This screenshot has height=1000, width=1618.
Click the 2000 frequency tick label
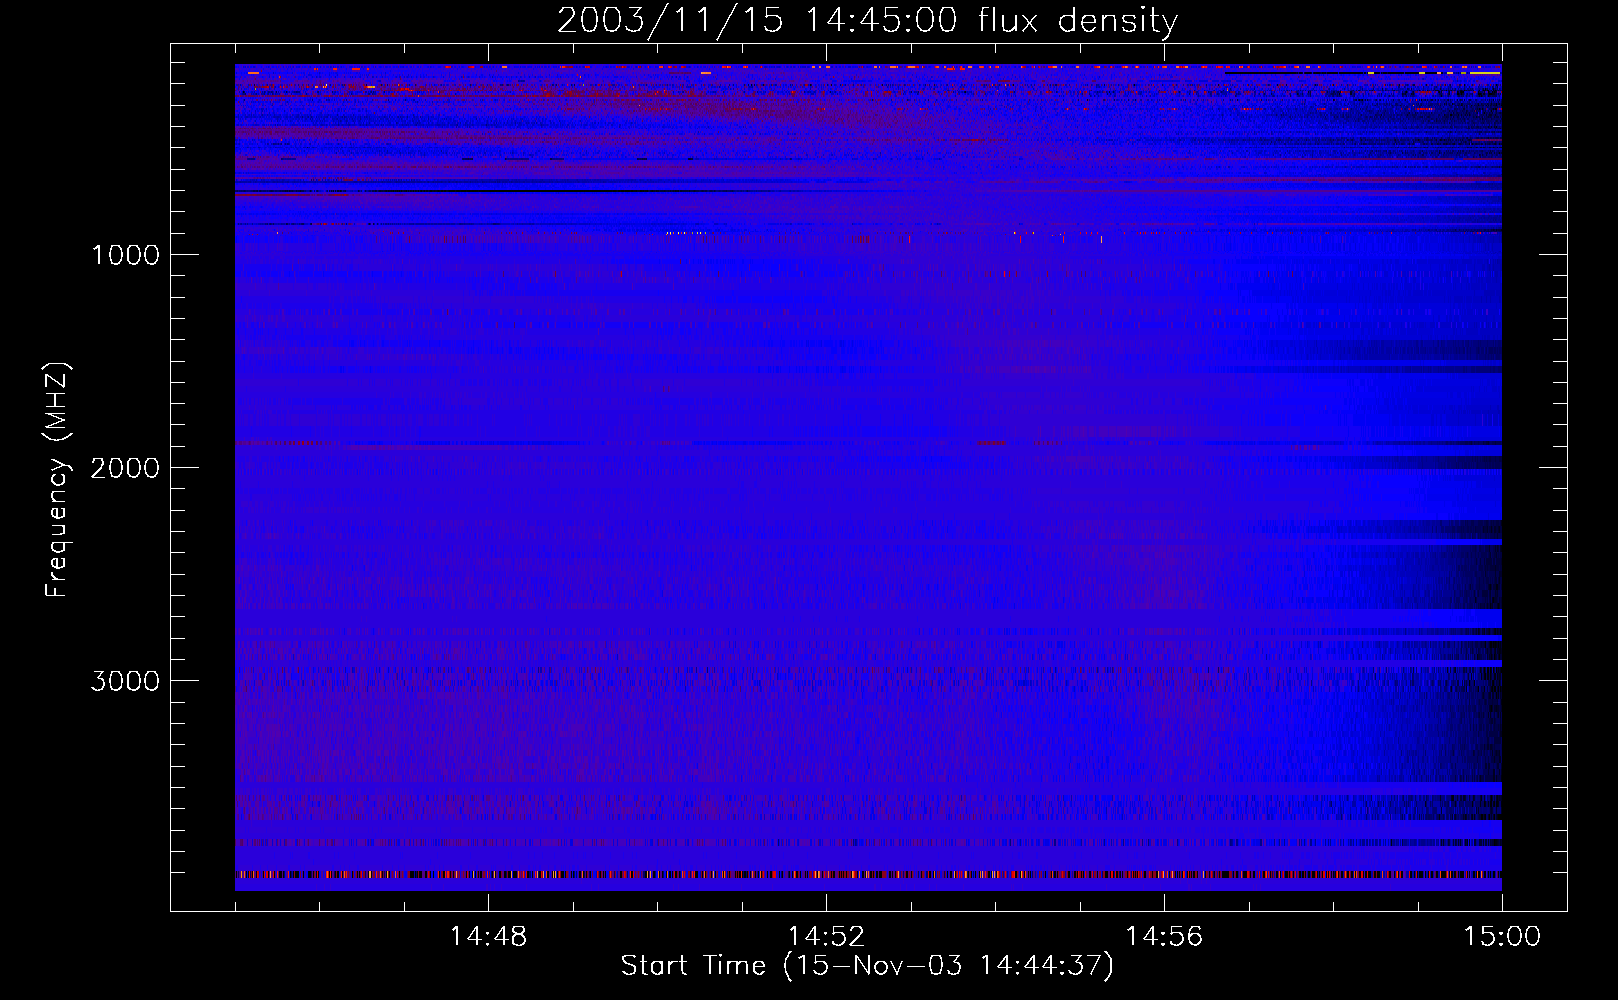tap(125, 468)
